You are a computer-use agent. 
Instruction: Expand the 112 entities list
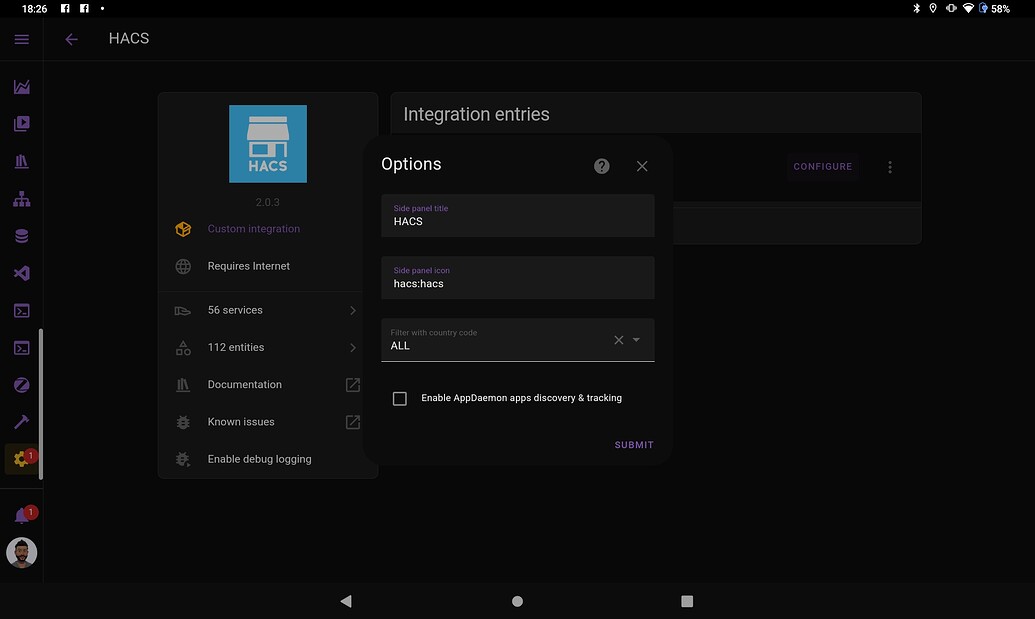(267, 347)
